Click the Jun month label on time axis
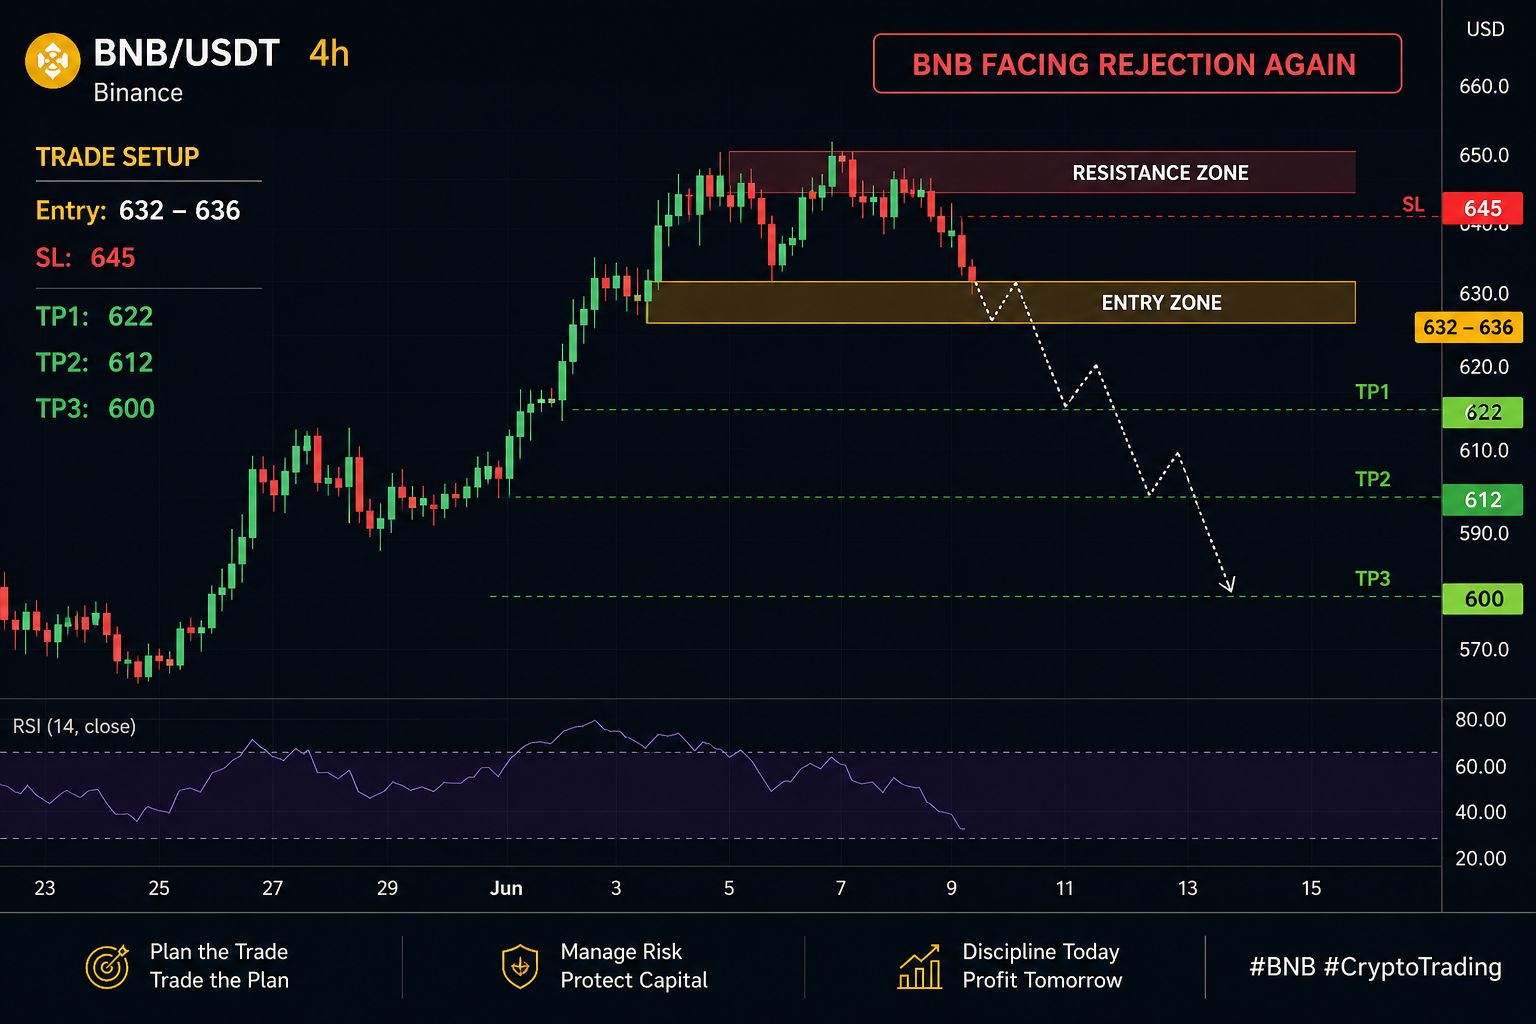Image resolution: width=1536 pixels, height=1024 pixels. pyautogui.click(x=506, y=888)
